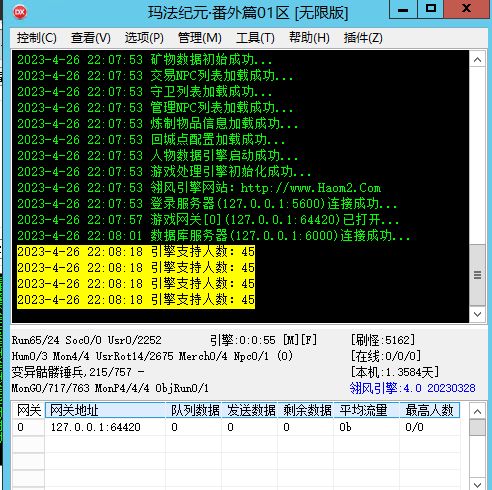
Task: Maximize the 玛法纪元 window
Action: [x=431, y=9]
